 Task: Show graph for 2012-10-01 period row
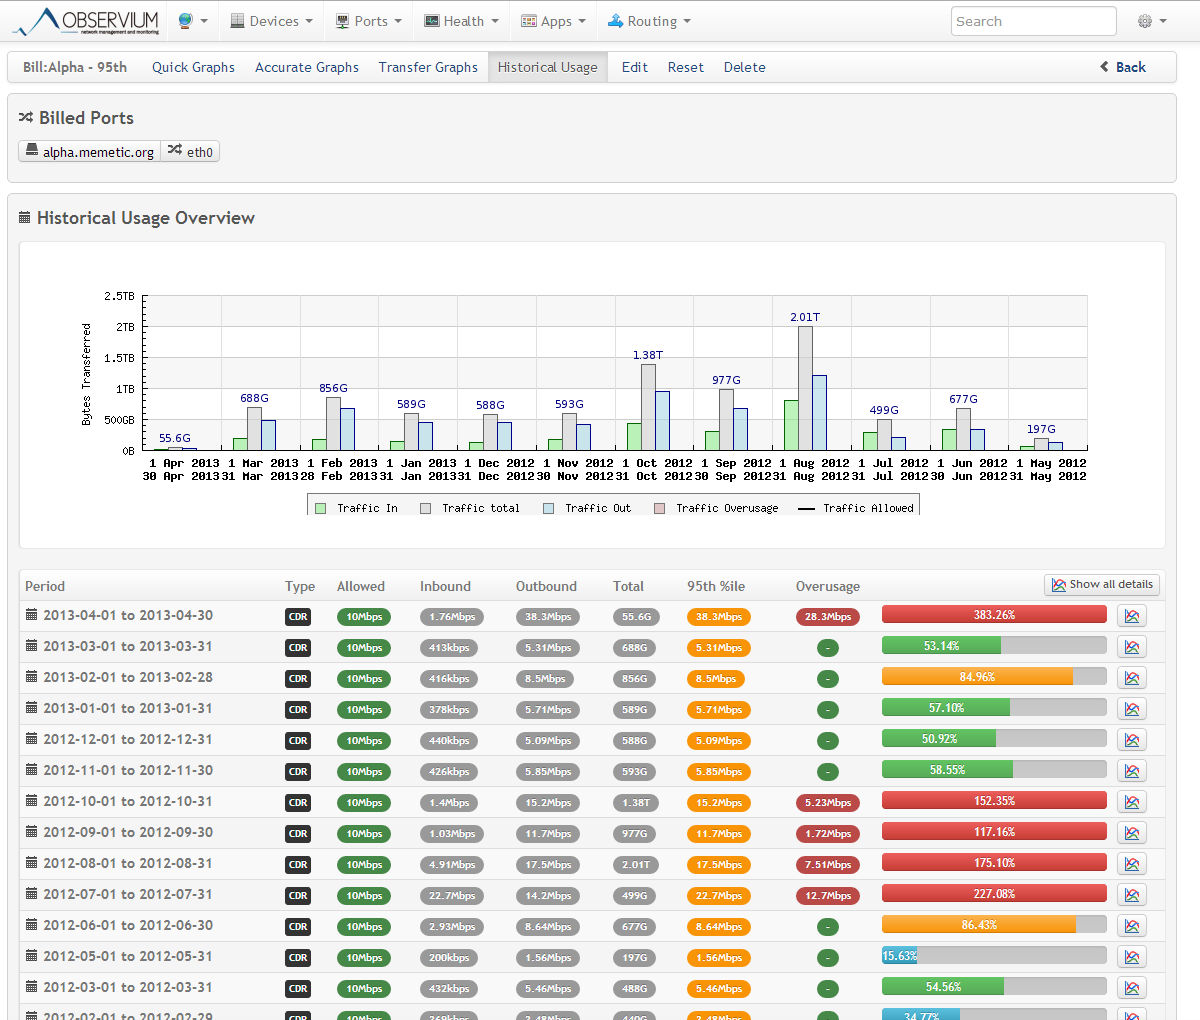[x=1131, y=802]
